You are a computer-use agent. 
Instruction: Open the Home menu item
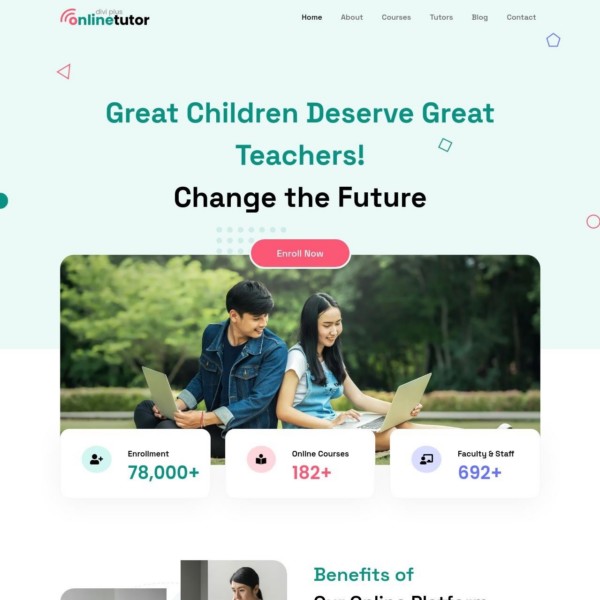pos(311,17)
